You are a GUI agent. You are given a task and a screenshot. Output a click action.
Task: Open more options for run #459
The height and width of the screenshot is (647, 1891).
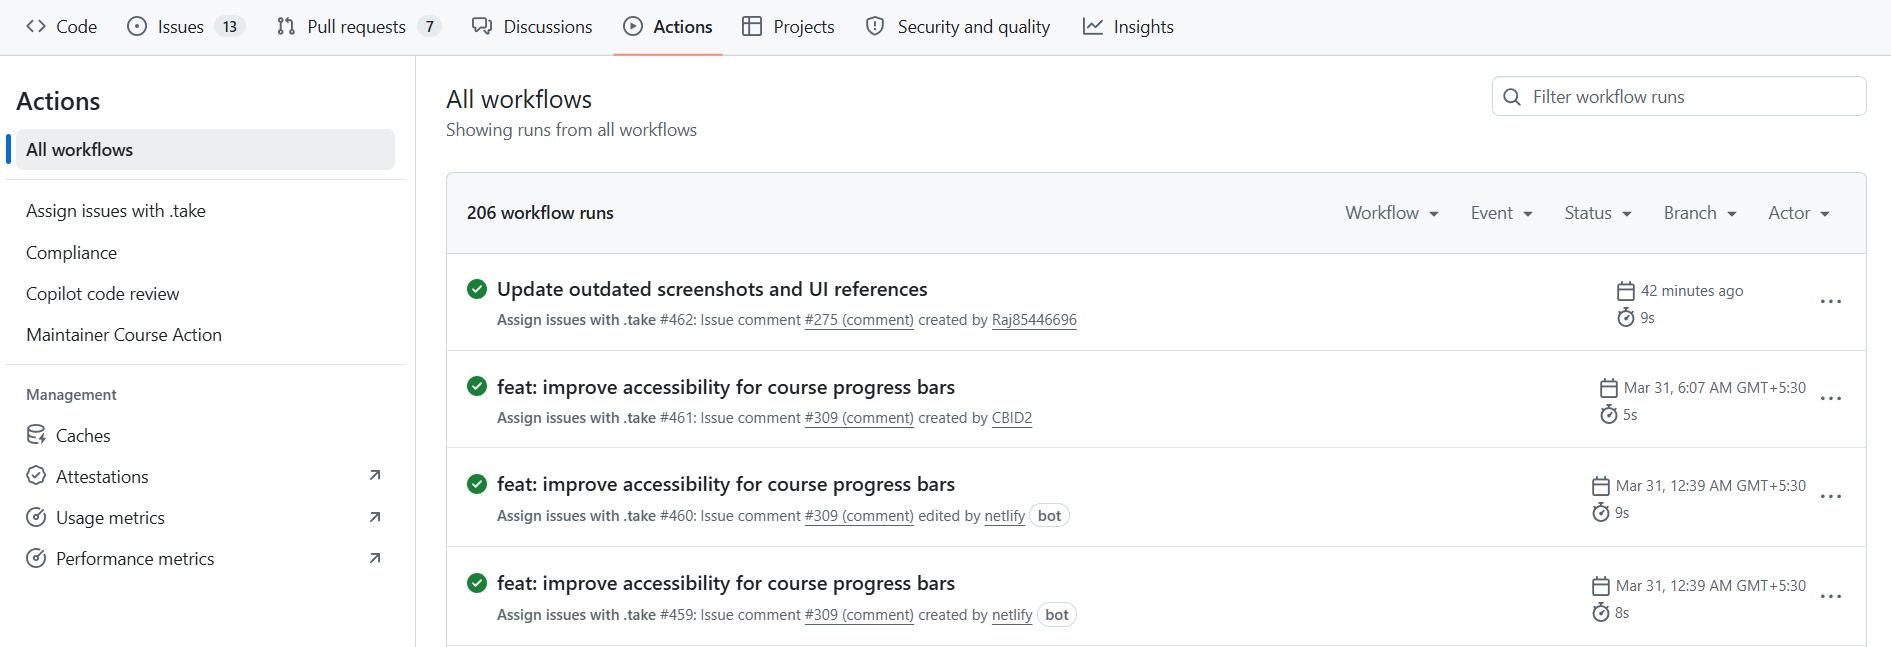click(x=1831, y=596)
